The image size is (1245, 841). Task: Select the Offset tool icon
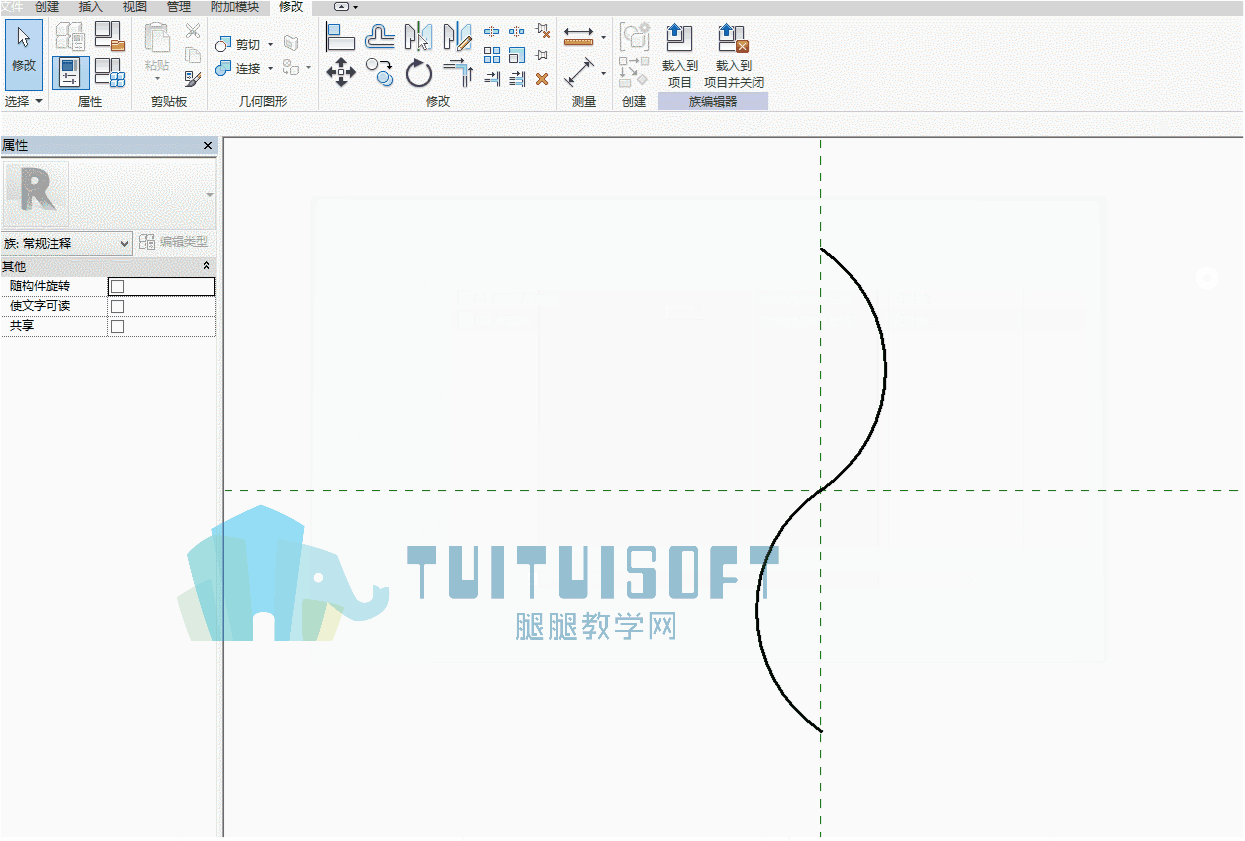(x=380, y=37)
